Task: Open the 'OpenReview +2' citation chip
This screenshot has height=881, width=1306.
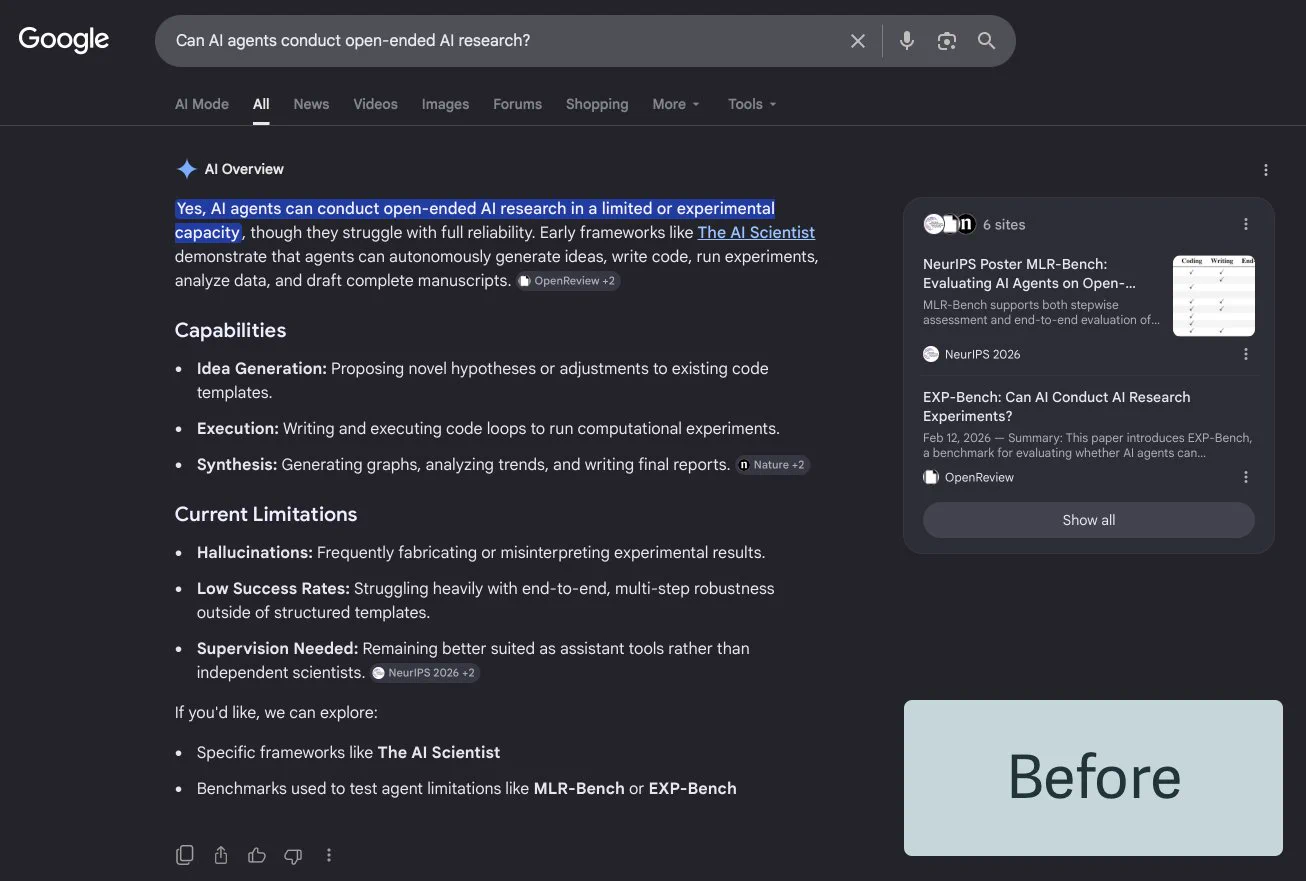Action: tap(568, 281)
